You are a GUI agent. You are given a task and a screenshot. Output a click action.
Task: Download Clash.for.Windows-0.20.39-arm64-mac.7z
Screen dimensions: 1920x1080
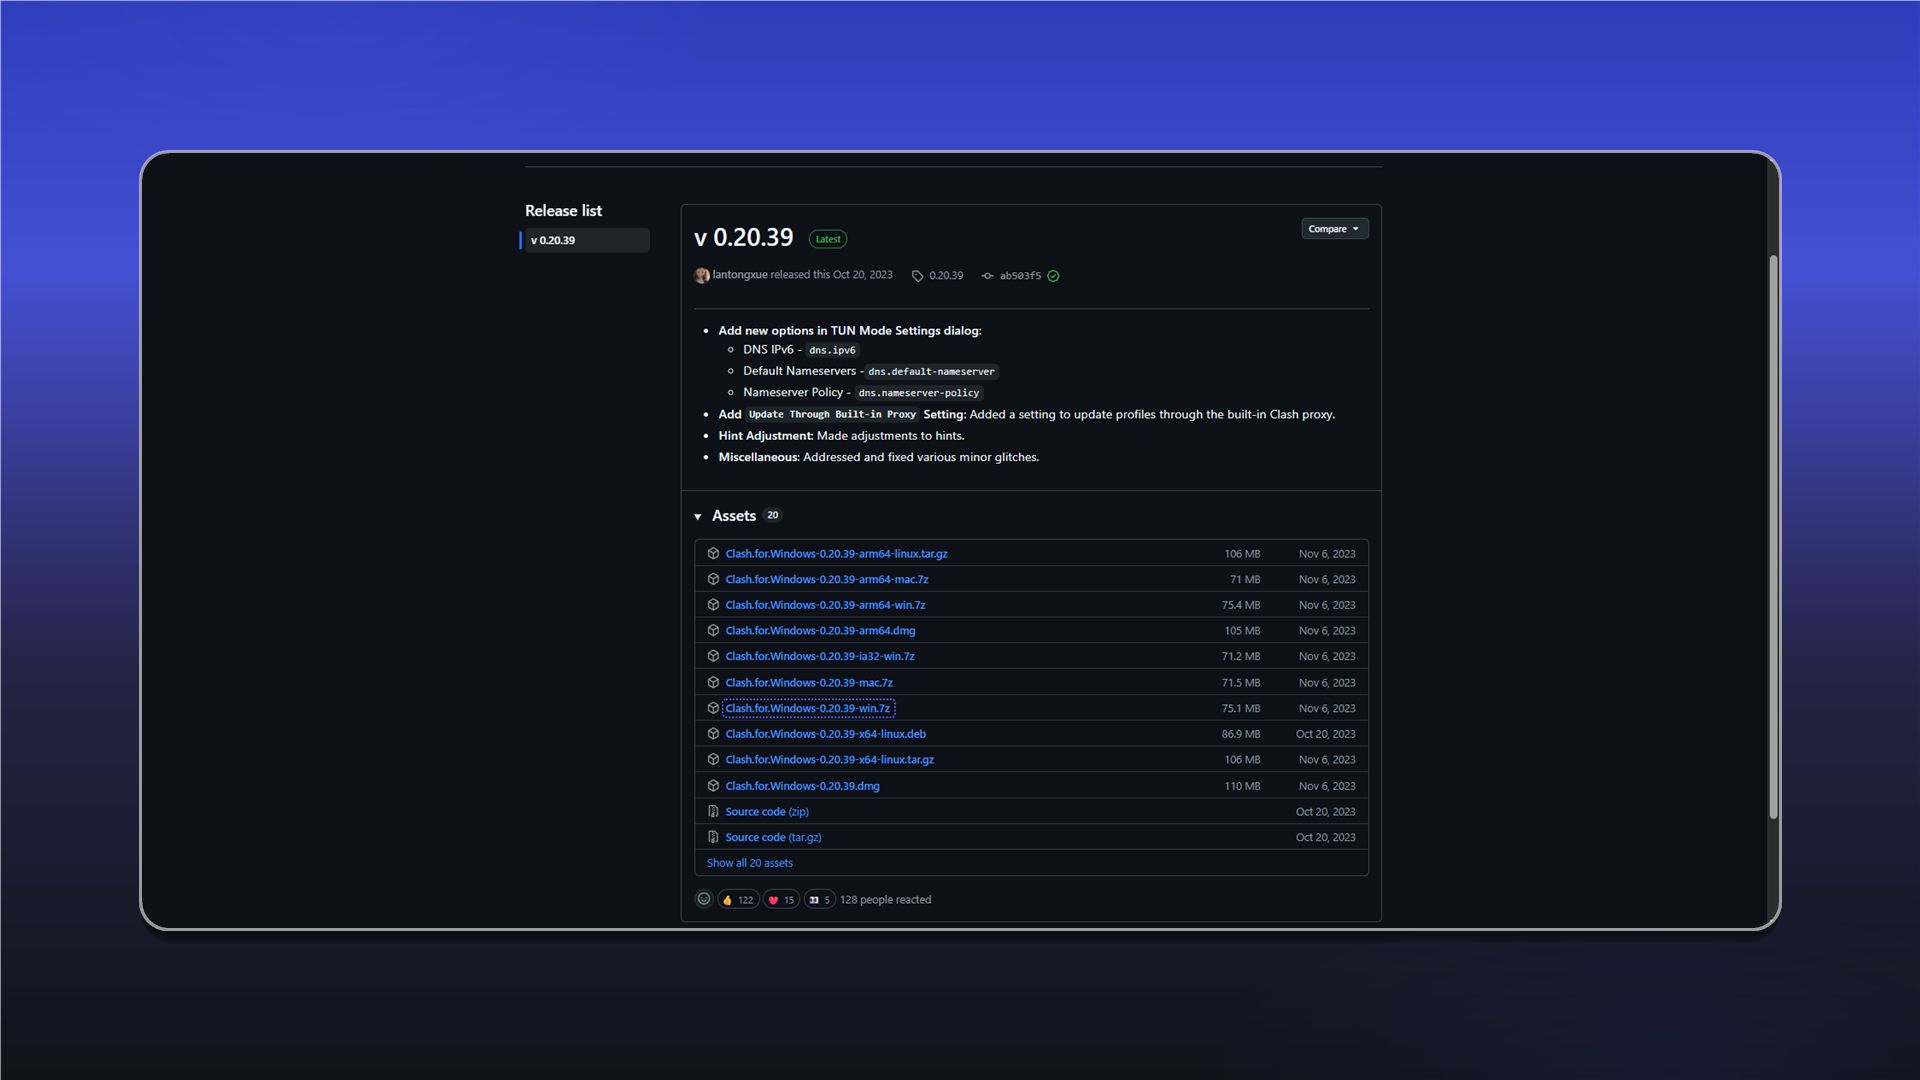[x=827, y=580]
